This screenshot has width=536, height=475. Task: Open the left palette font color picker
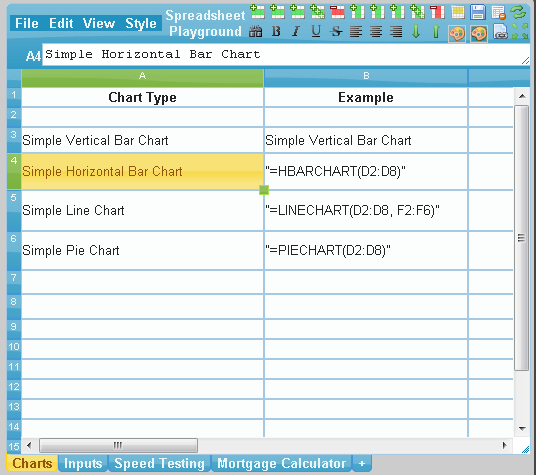457,33
